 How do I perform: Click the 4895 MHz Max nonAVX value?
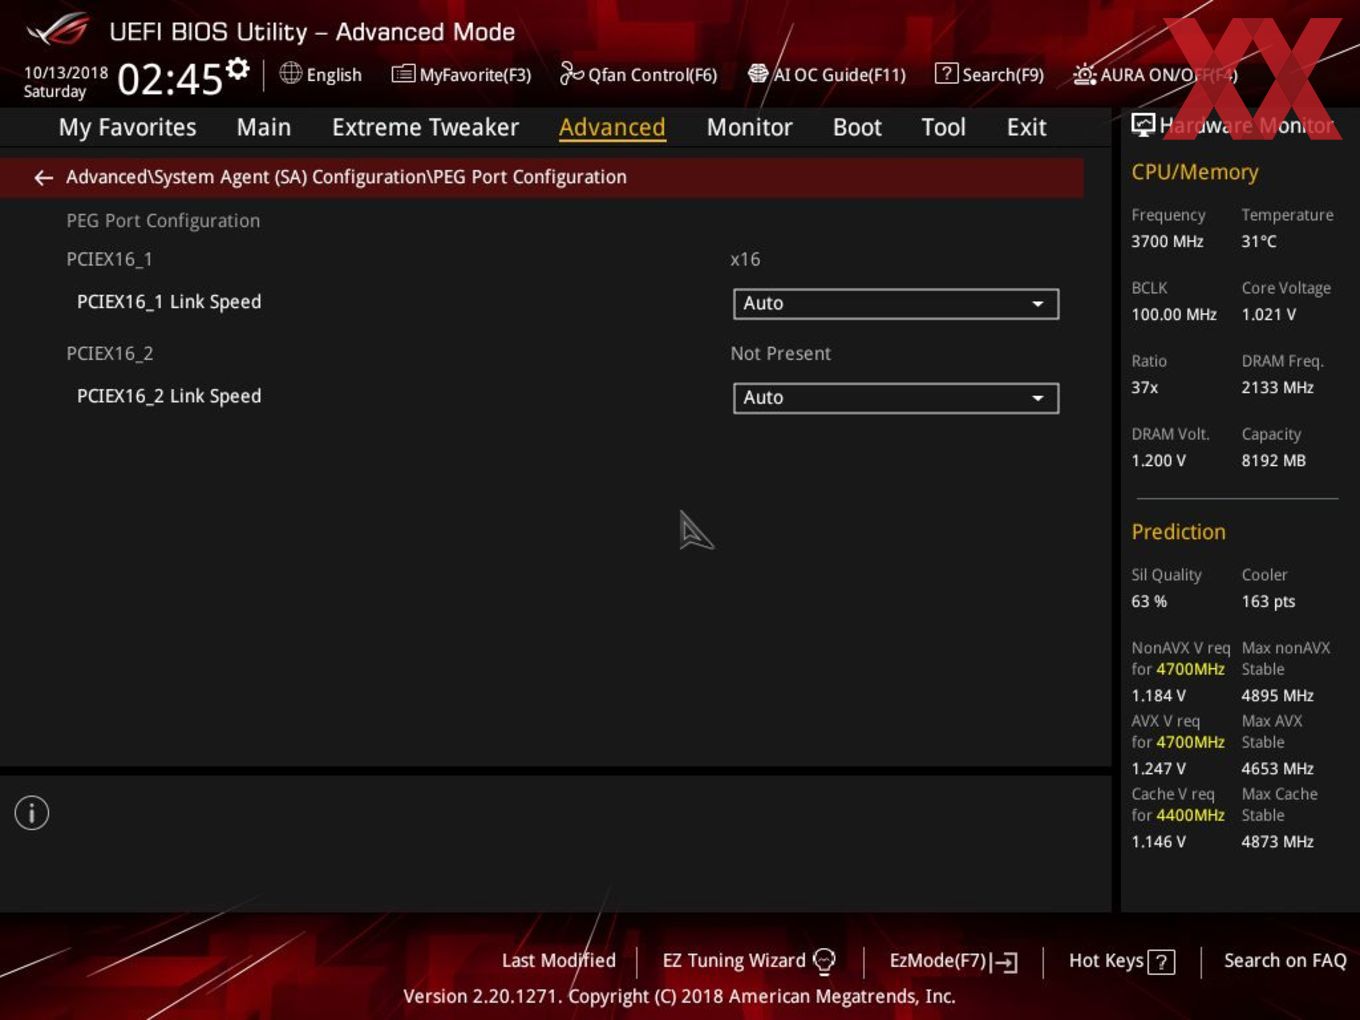coord(1277,696)
